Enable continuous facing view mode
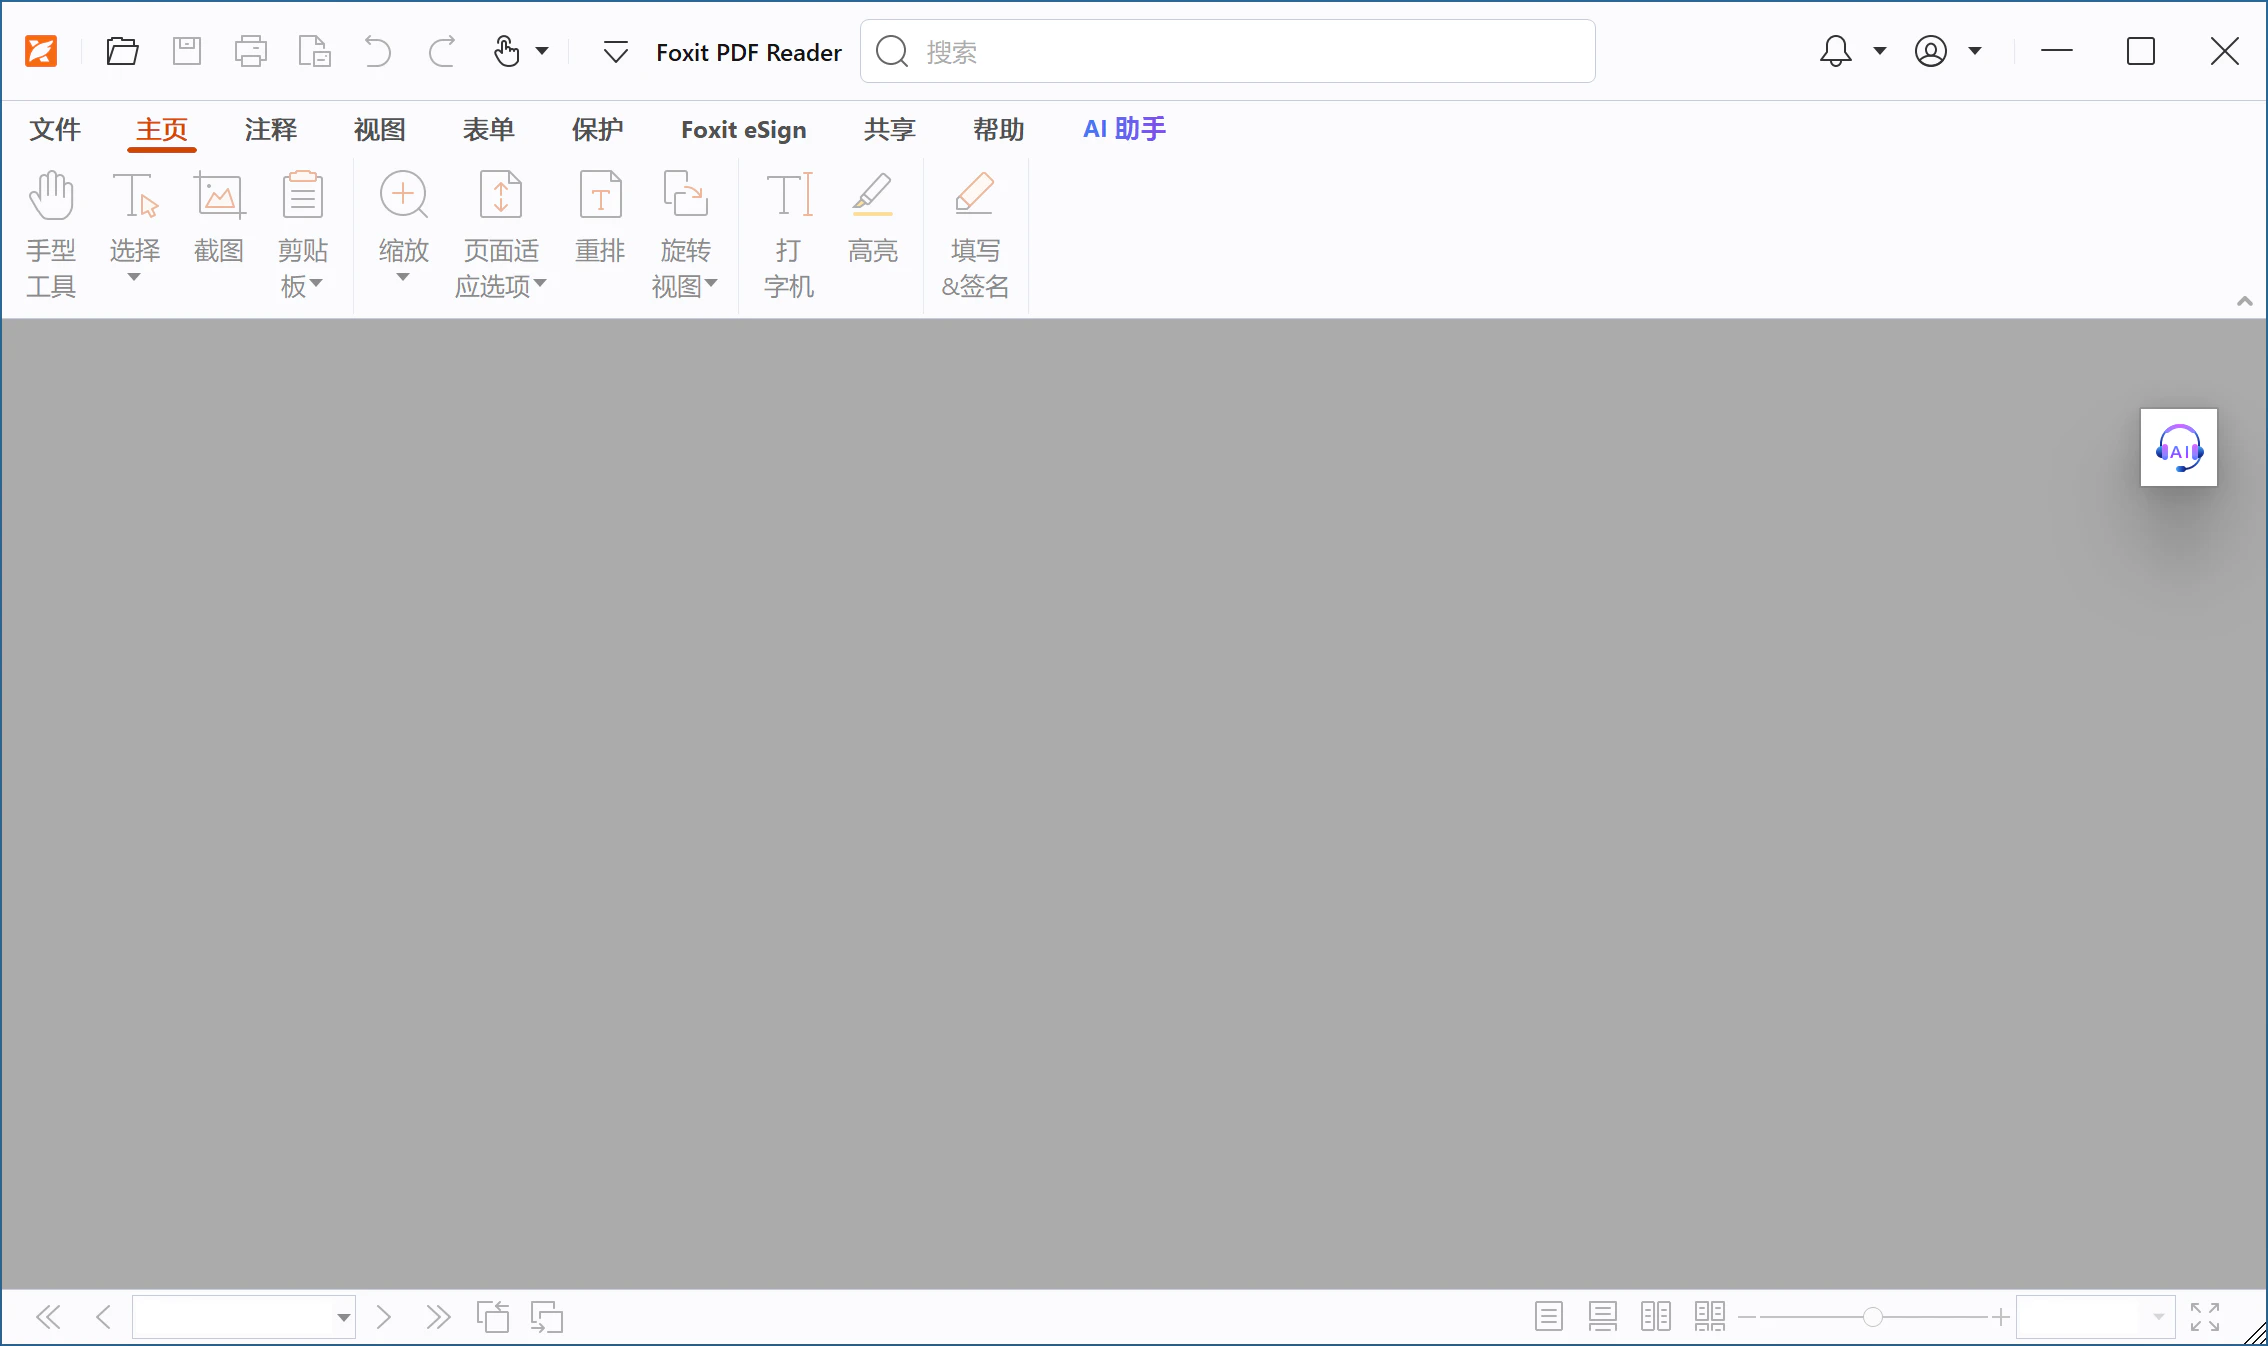Viewport: 2268px width, 1346px height. point(1710,1317)
